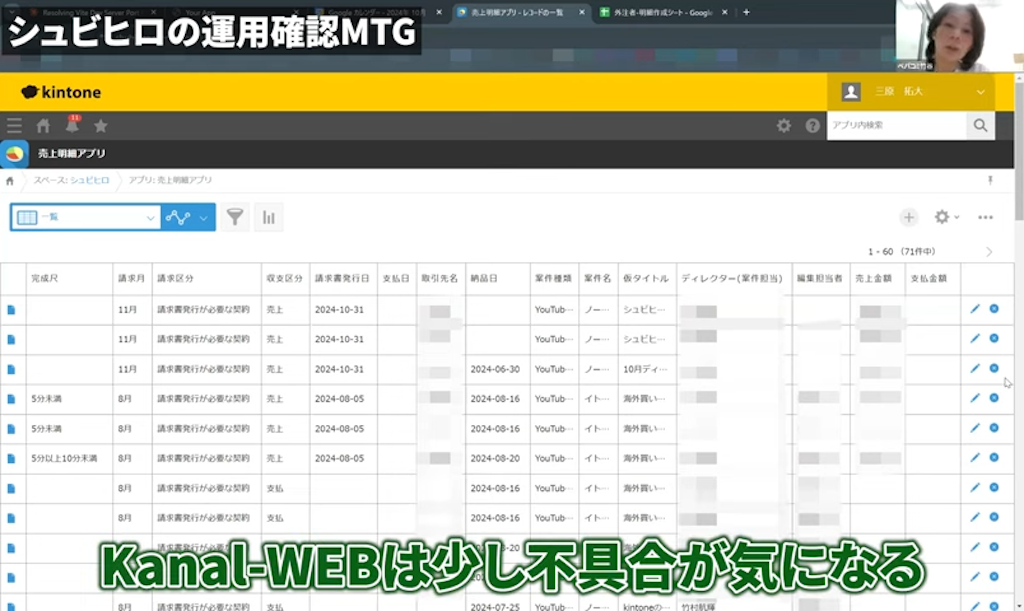Click the アプリ内検索 search input field
Viewport: 1024px width, 611px height.
pyautogui.click(x=895, y=126)
